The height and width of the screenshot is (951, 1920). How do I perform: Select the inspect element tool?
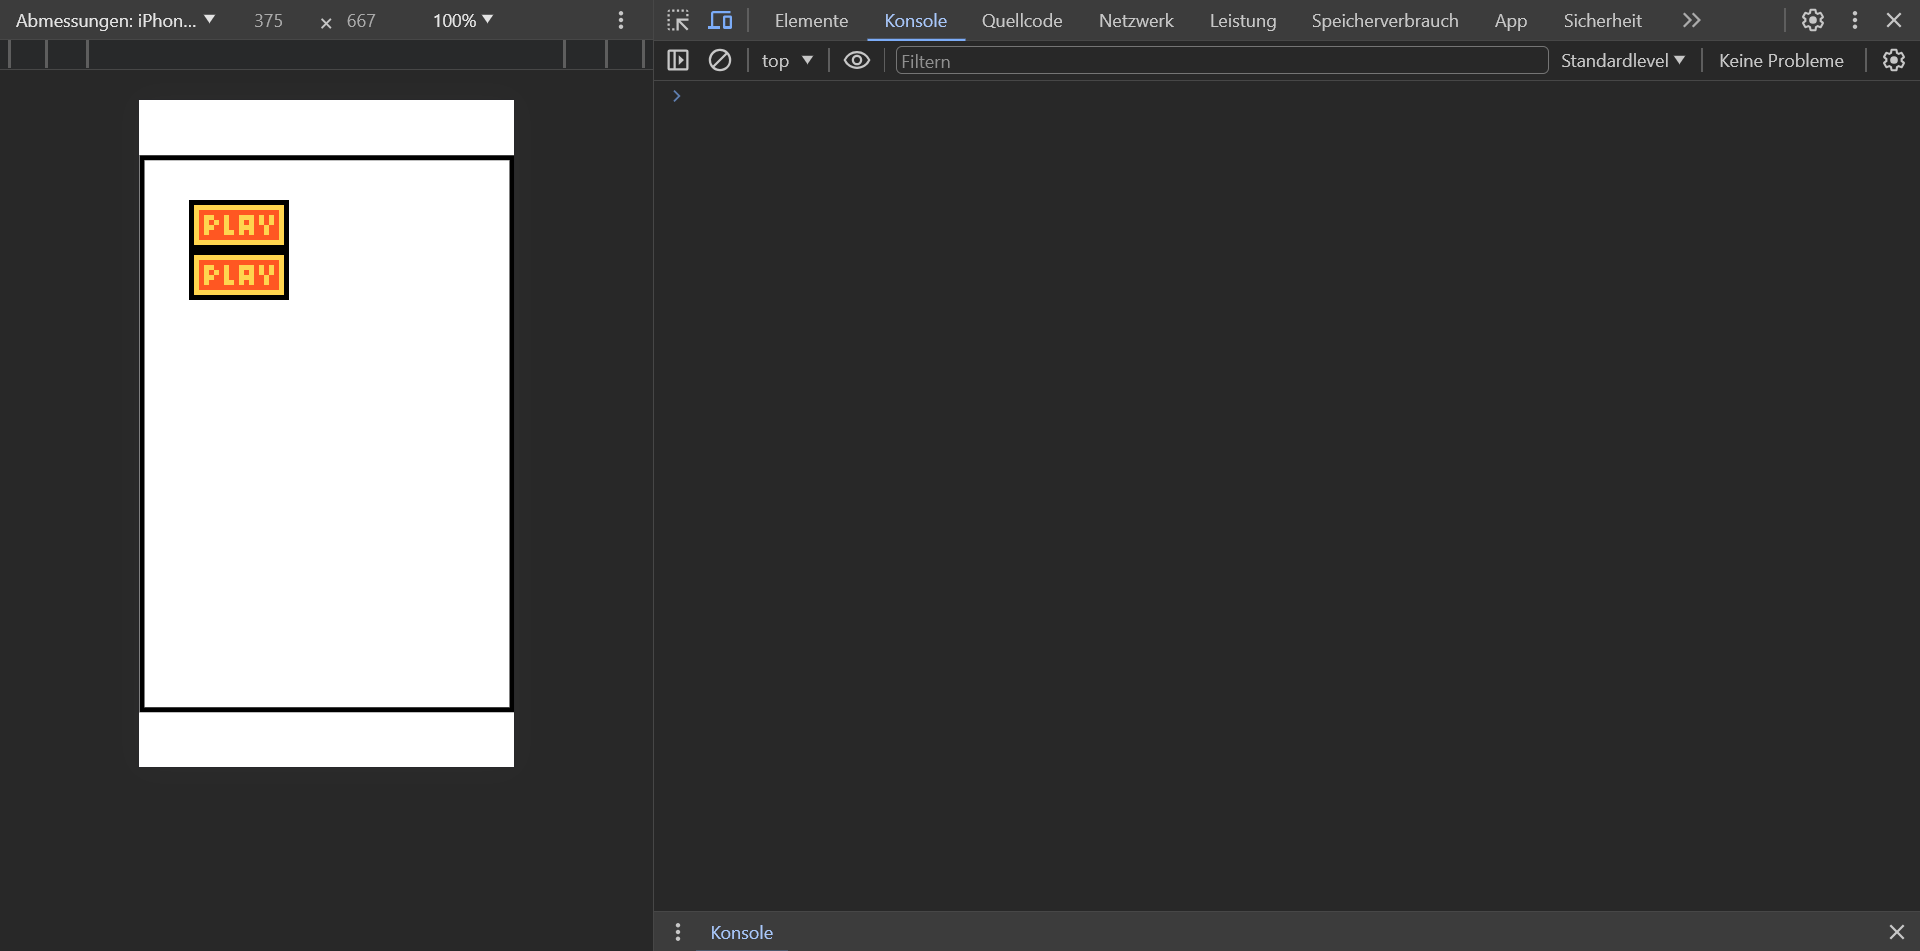click(x=677, y=20)
